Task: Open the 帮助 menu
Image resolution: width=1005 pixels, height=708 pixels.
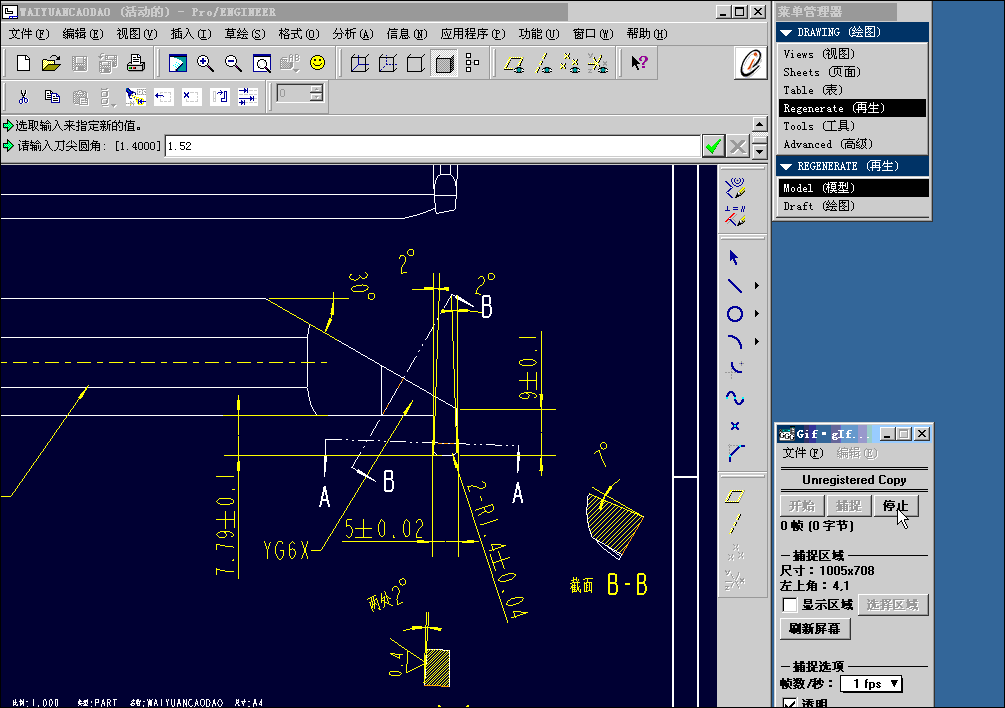Action: [x=646, y=34]
